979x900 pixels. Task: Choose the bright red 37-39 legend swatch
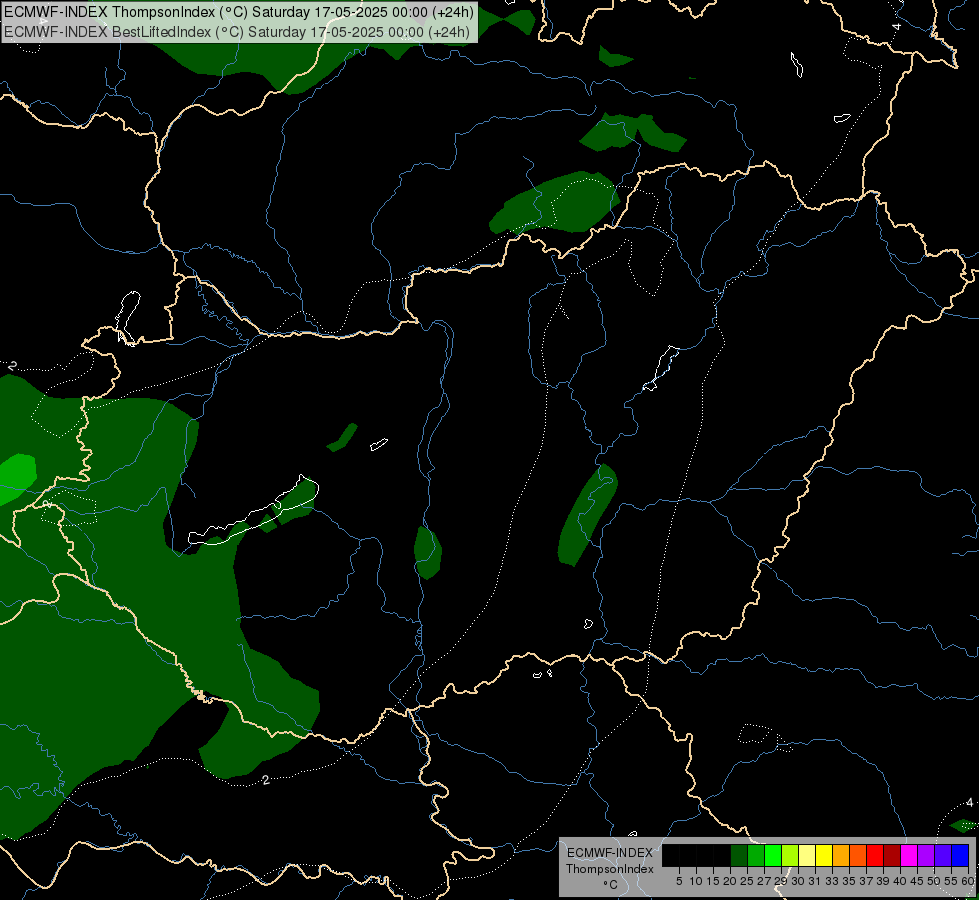(875, 856)
